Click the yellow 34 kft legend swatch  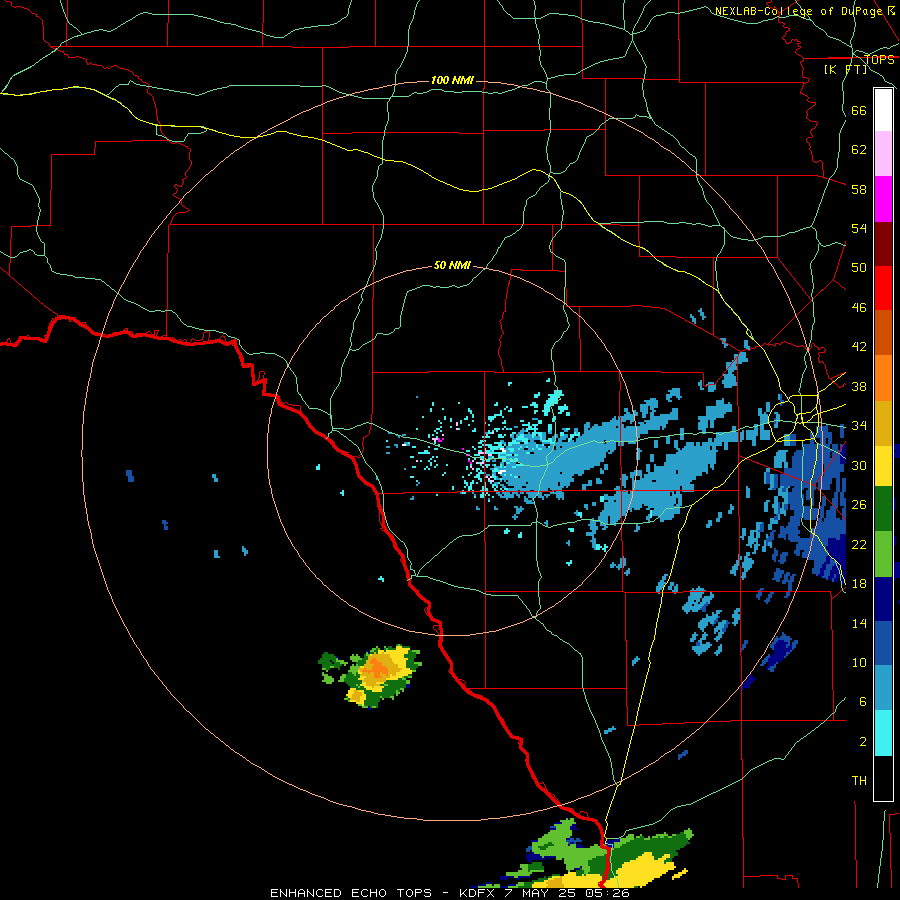(x=883, y=465)
